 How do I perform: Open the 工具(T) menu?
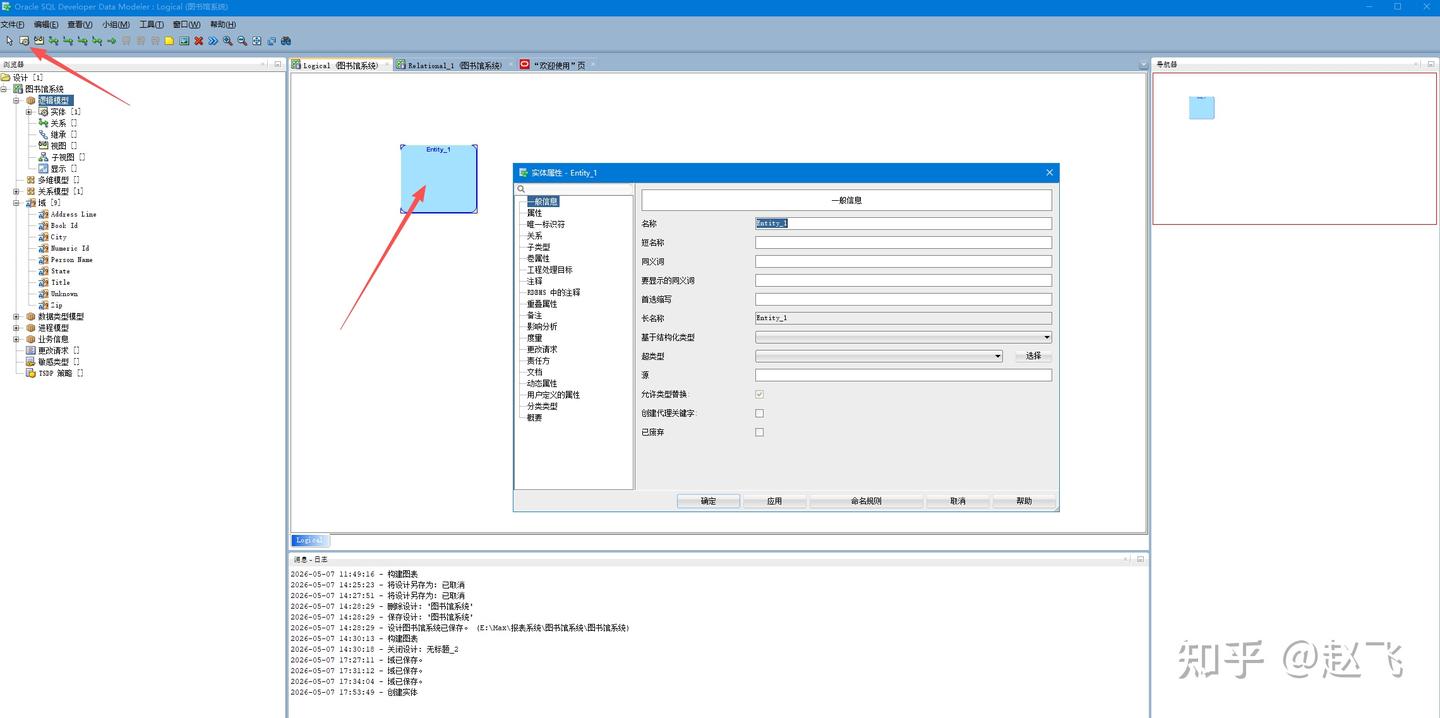coord(151,24)
